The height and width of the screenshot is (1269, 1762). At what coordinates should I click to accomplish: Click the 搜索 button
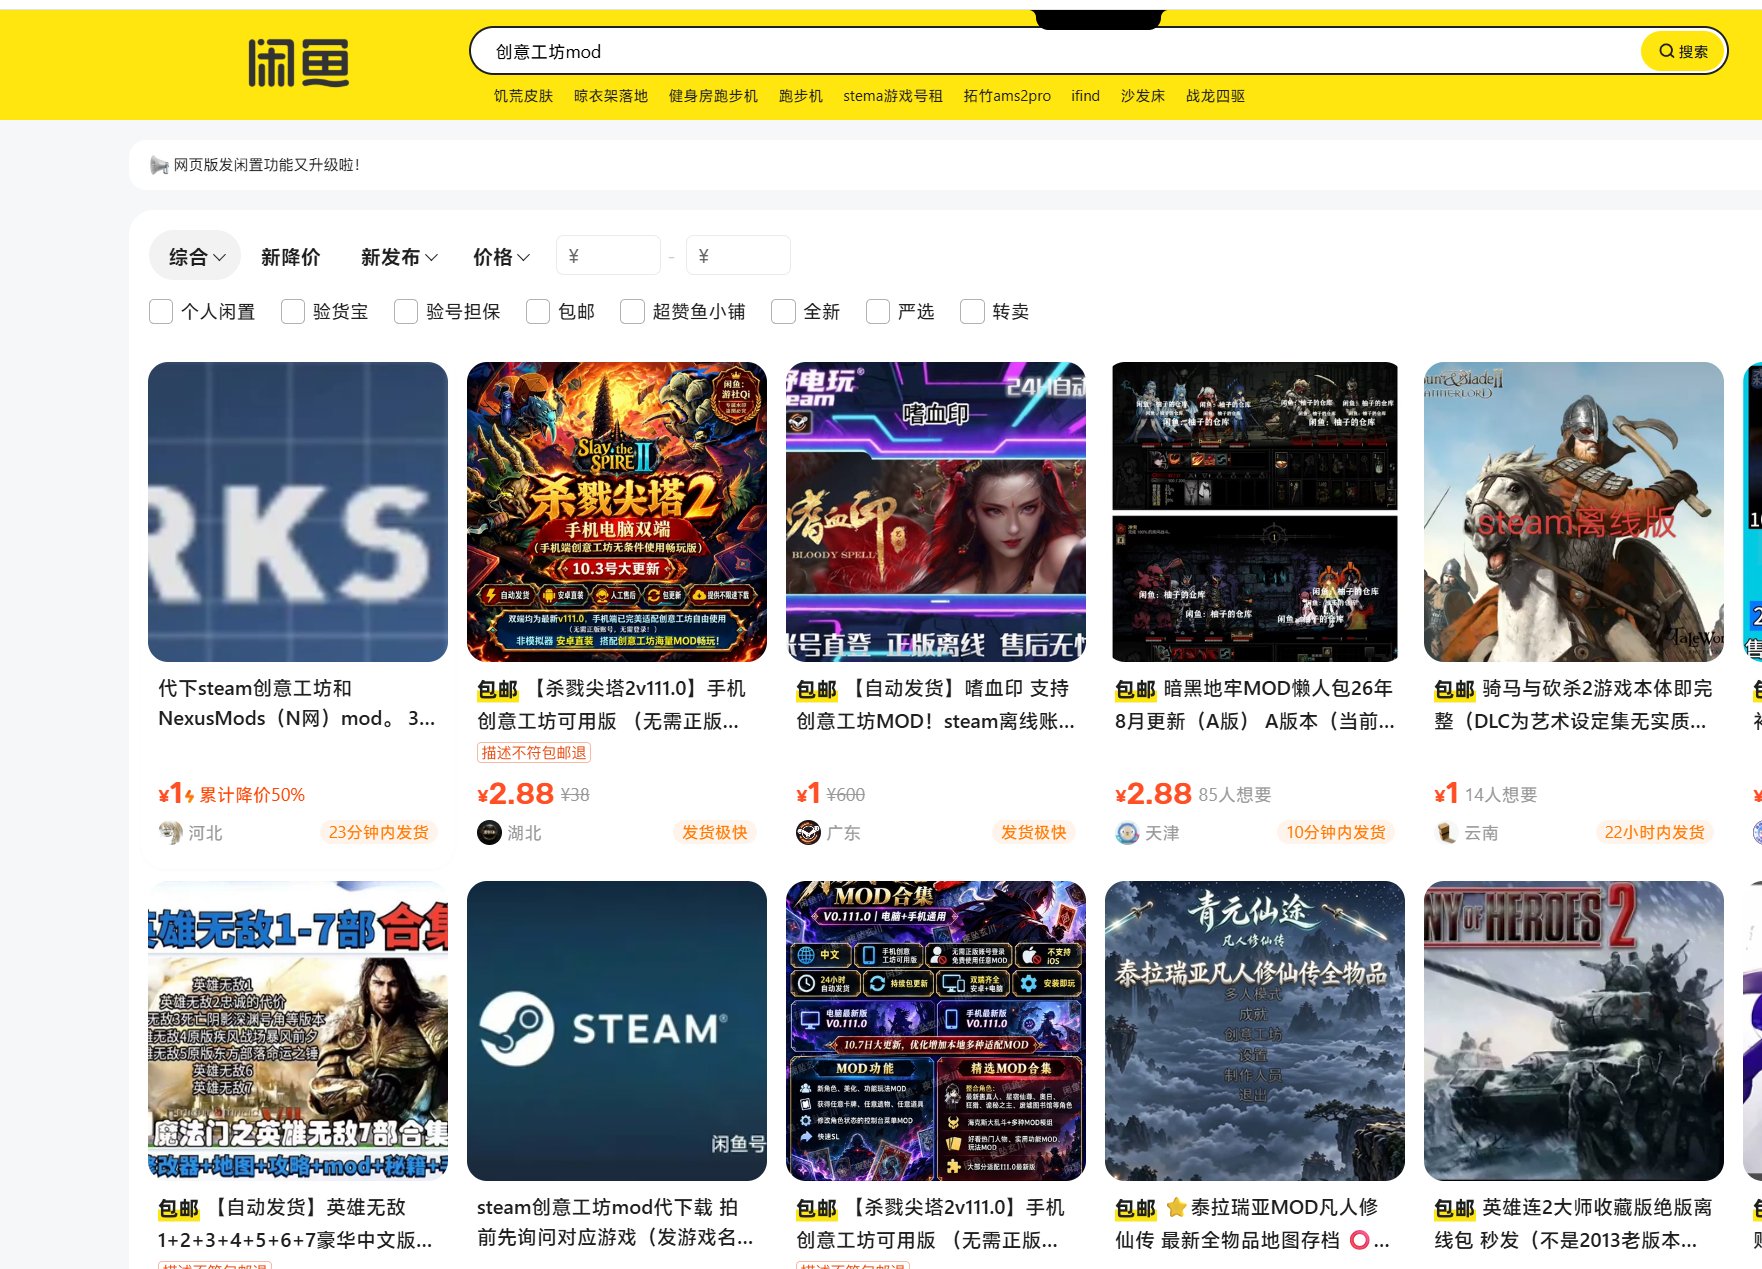(x=1684, y=51)
